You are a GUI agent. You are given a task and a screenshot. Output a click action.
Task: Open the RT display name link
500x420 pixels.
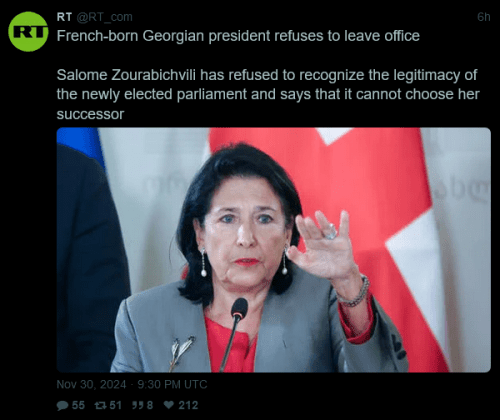tap(64, 17)
